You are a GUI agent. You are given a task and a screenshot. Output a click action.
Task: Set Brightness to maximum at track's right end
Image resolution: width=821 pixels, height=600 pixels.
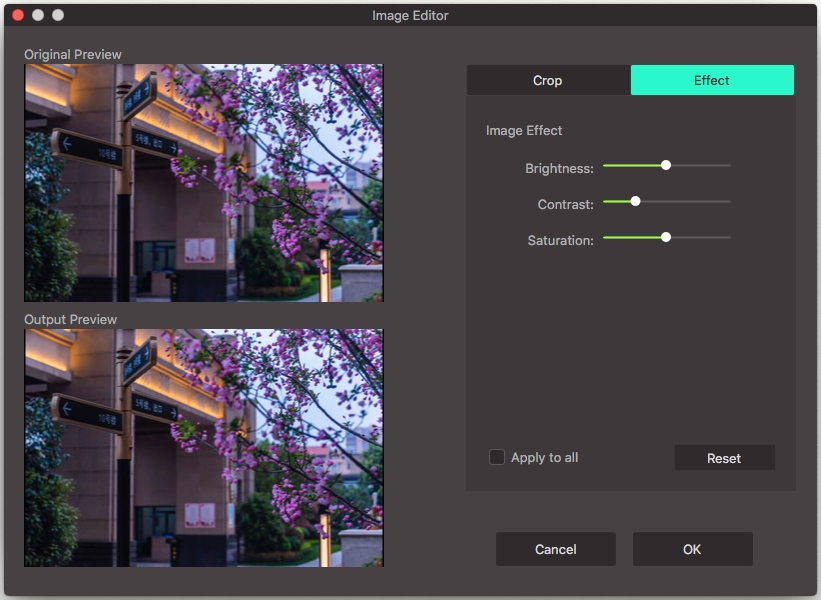point(729,165)
